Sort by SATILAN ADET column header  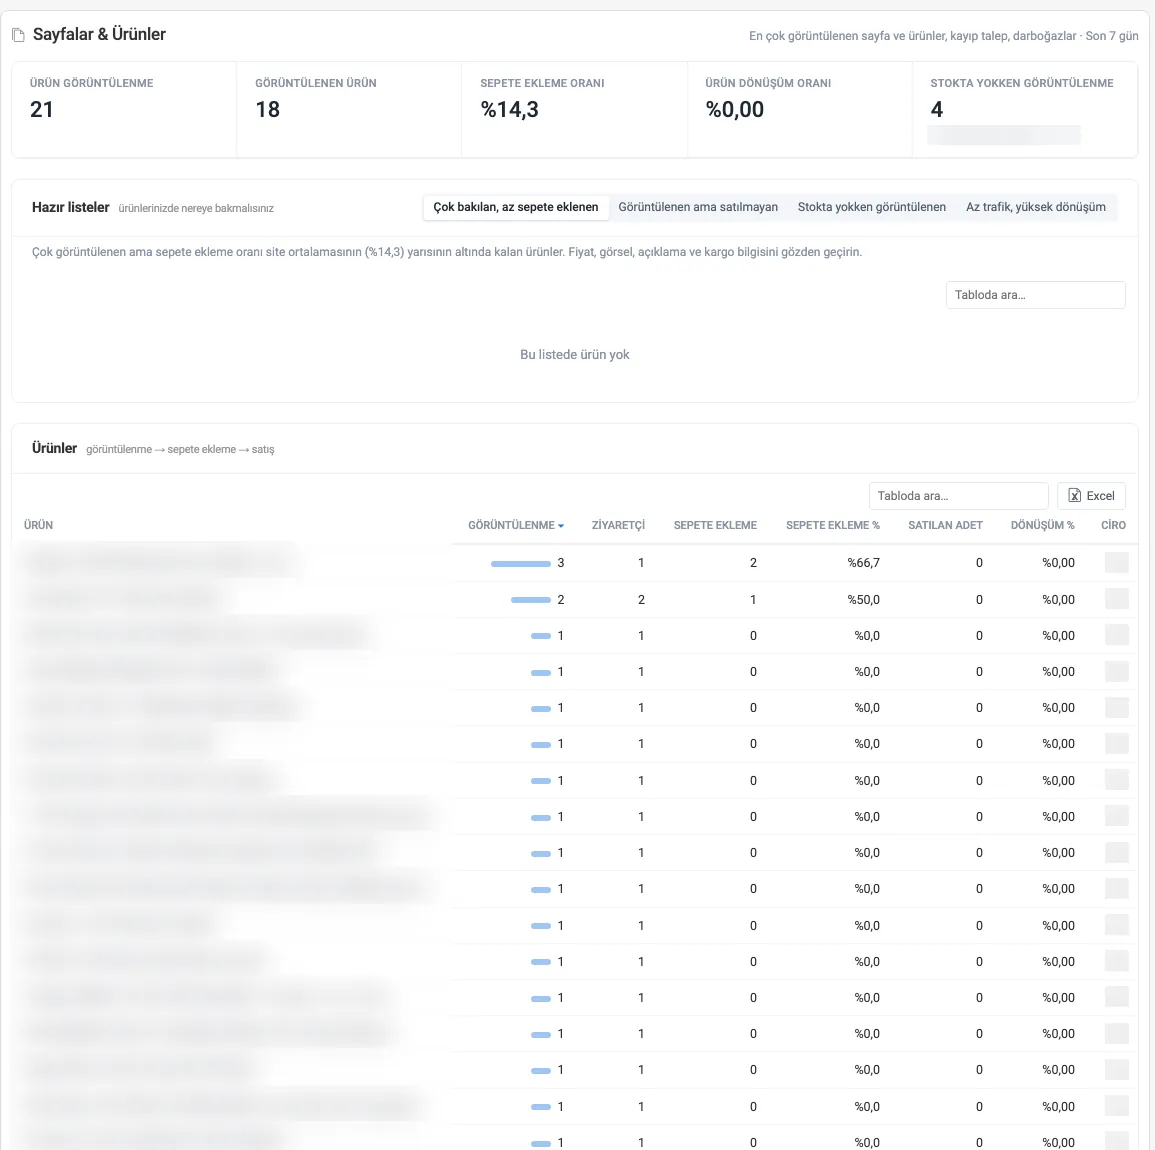(945, 525)
